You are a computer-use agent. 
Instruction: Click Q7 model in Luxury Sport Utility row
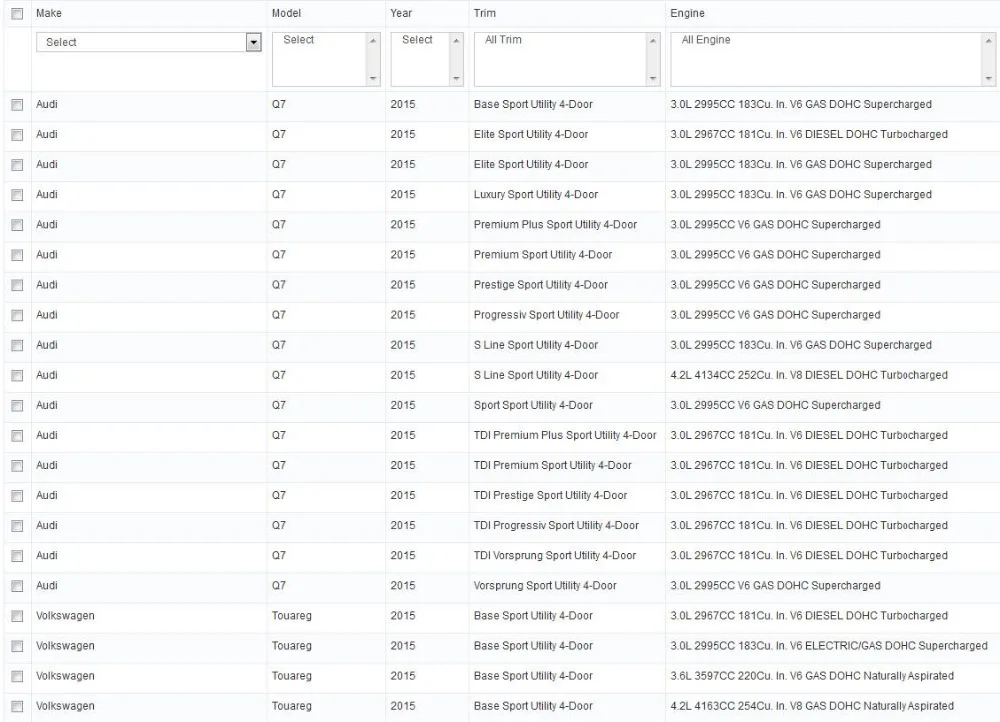tap(279, 195)
